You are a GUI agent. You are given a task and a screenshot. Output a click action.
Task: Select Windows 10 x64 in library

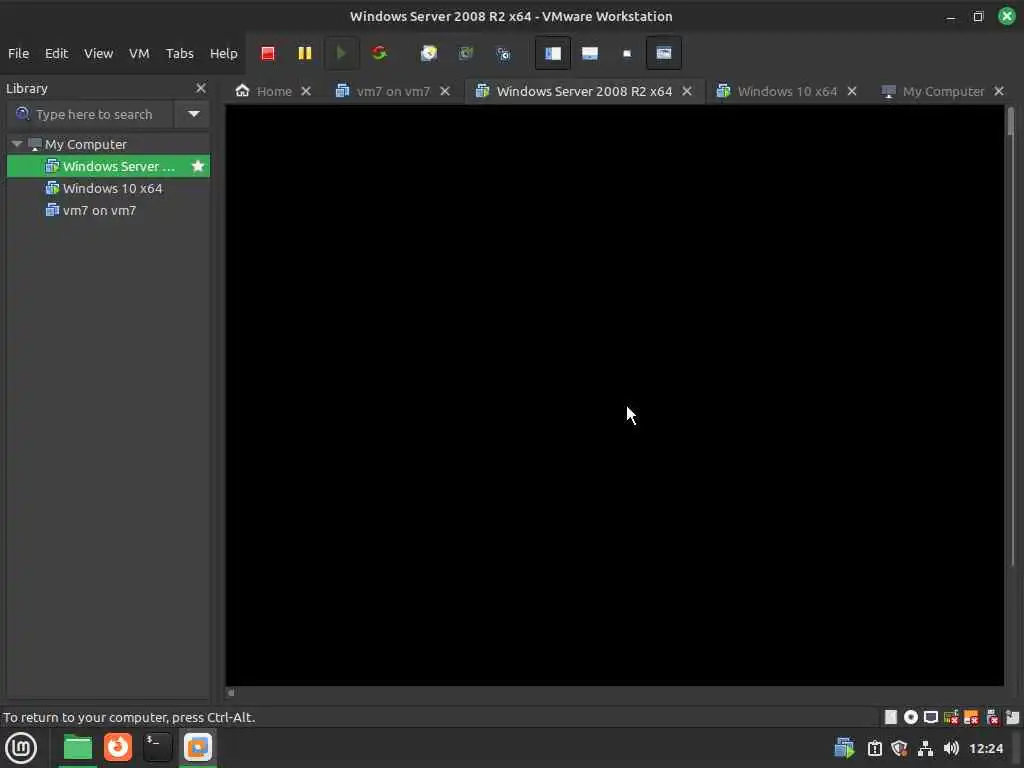(x=108, y=189)
